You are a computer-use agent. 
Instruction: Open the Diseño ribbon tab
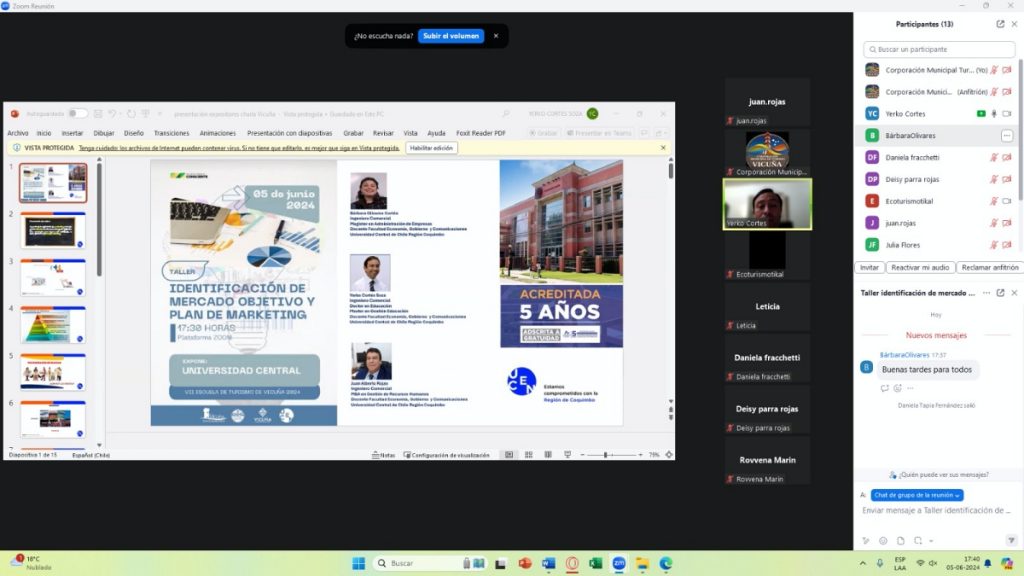tap(133, 133)
